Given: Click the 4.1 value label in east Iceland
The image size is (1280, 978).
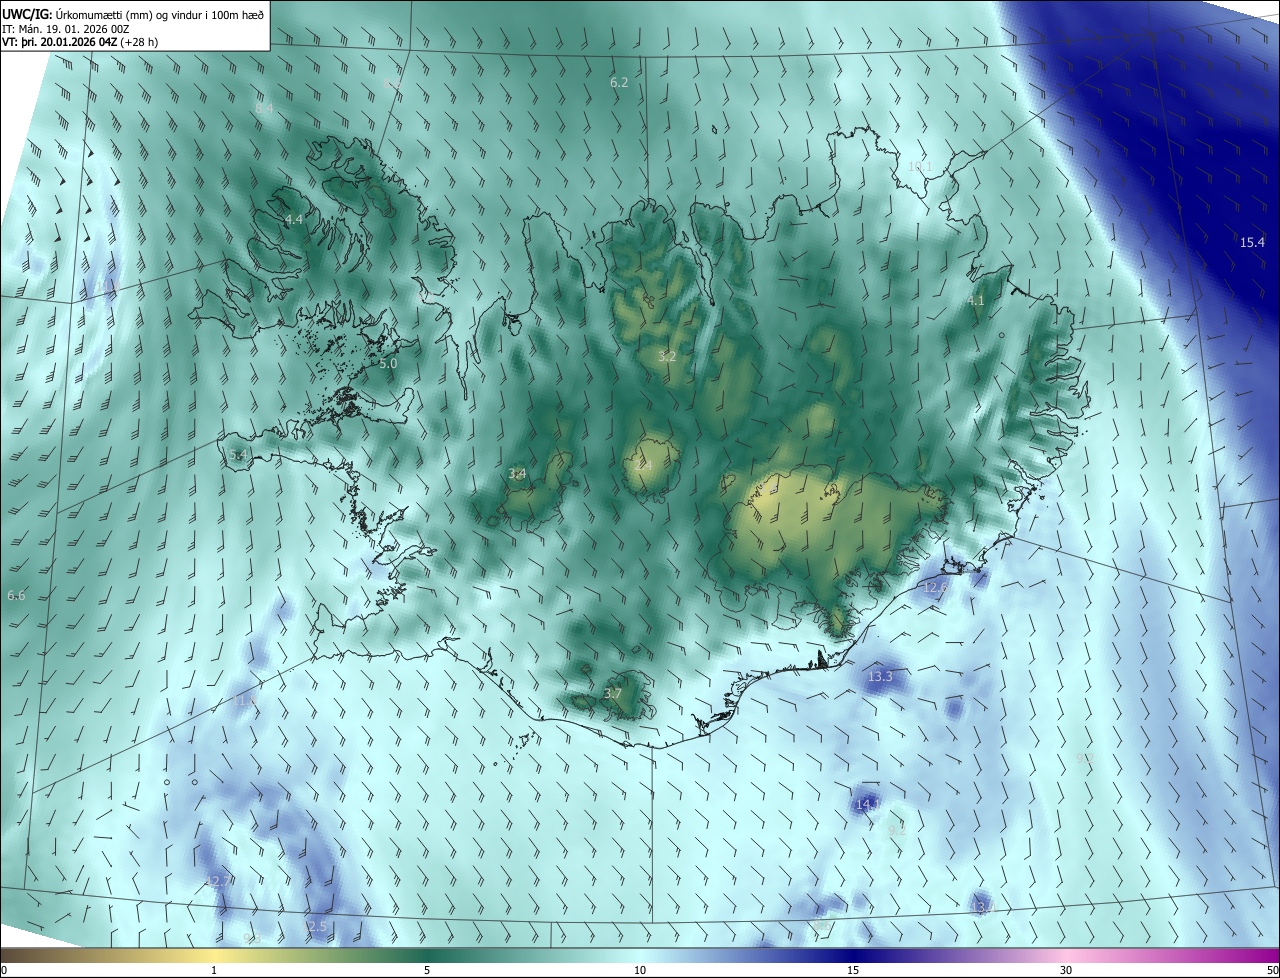Looking at the screenshot, I should (x=976, y=300).
